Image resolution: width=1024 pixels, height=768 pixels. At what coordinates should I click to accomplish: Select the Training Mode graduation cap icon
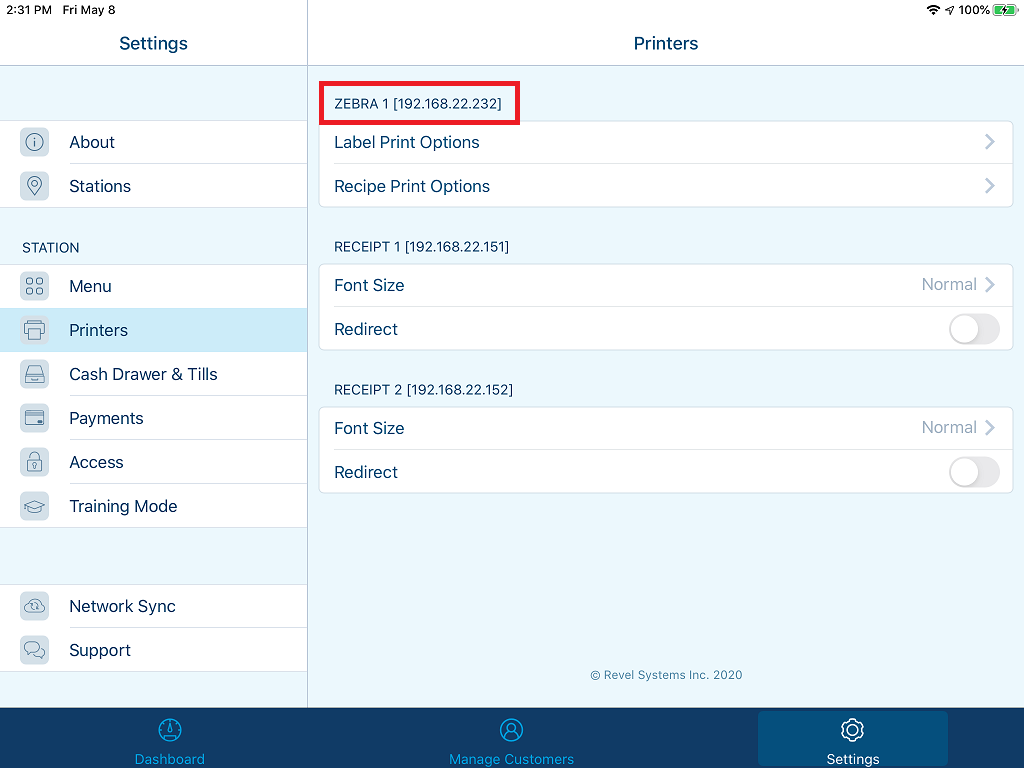click(34, 506)
